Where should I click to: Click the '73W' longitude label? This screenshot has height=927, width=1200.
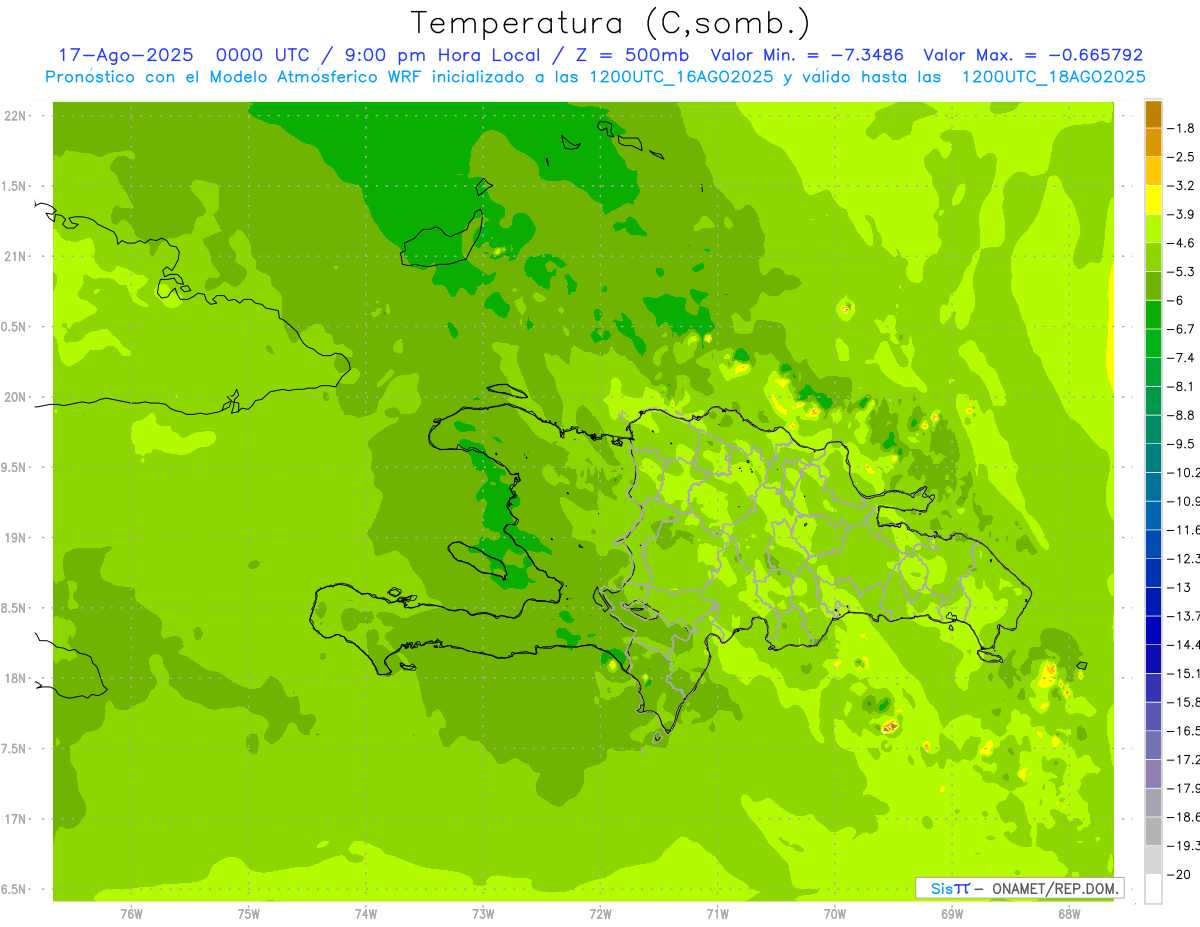coord(483,914)
